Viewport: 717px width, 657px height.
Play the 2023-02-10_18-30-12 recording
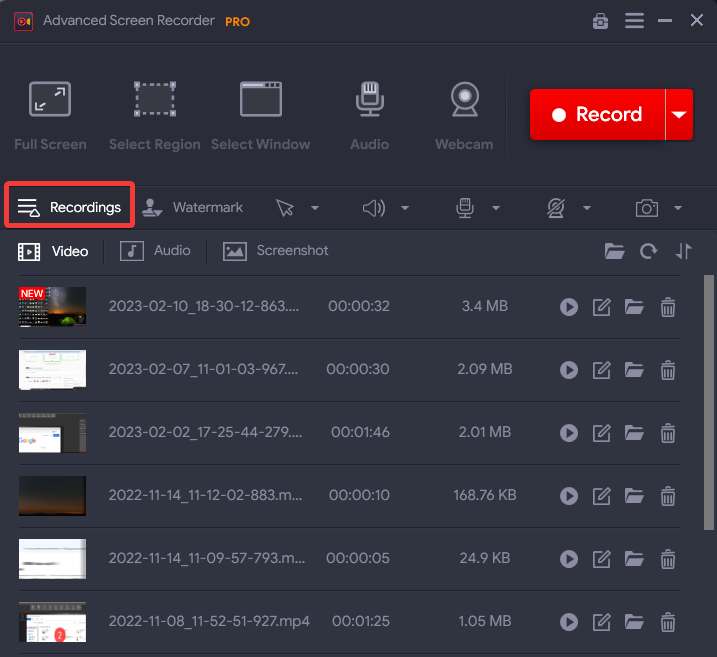(x=569, y=307)
